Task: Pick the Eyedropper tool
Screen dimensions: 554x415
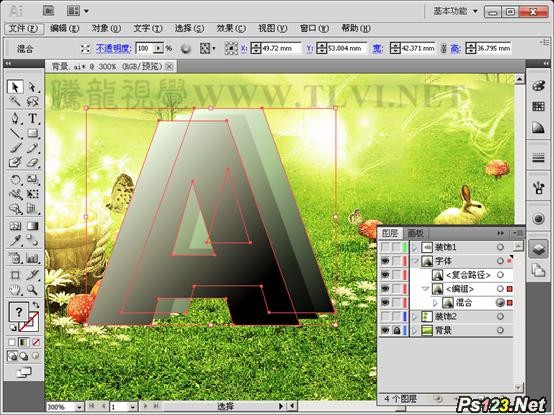Action: [15, 241]
